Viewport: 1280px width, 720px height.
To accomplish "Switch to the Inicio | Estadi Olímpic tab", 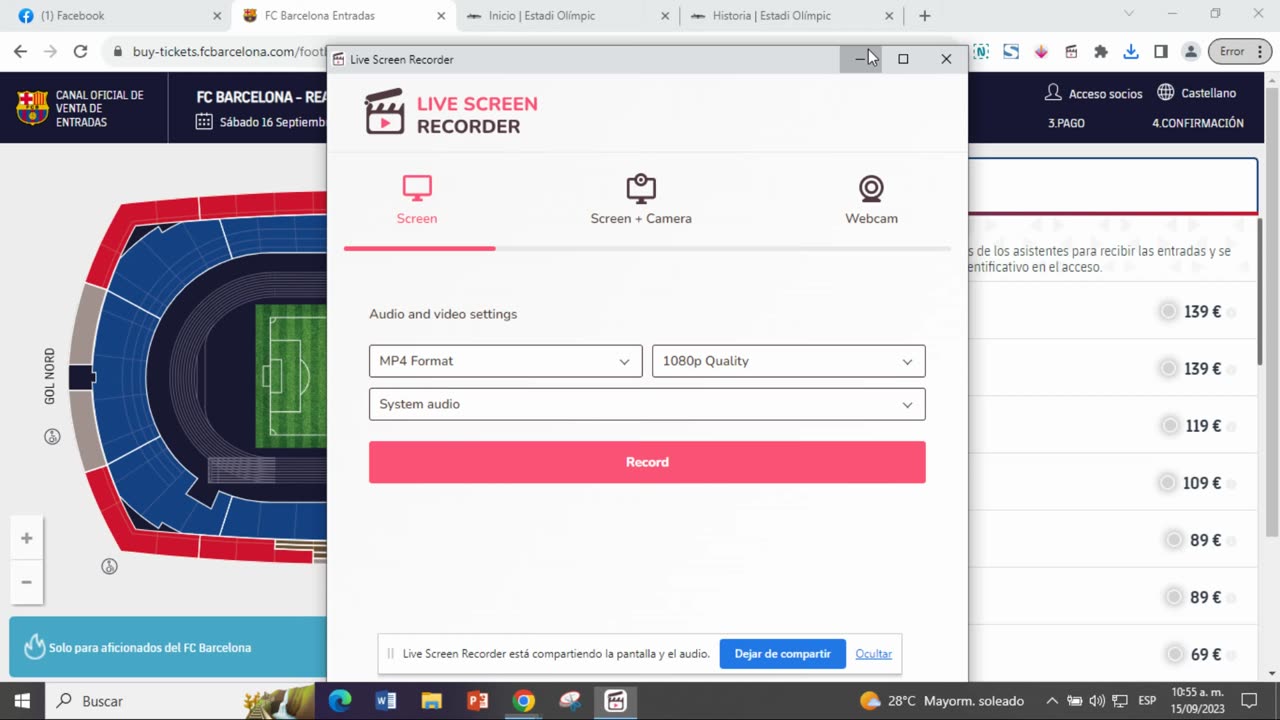I will click(568, 16).
